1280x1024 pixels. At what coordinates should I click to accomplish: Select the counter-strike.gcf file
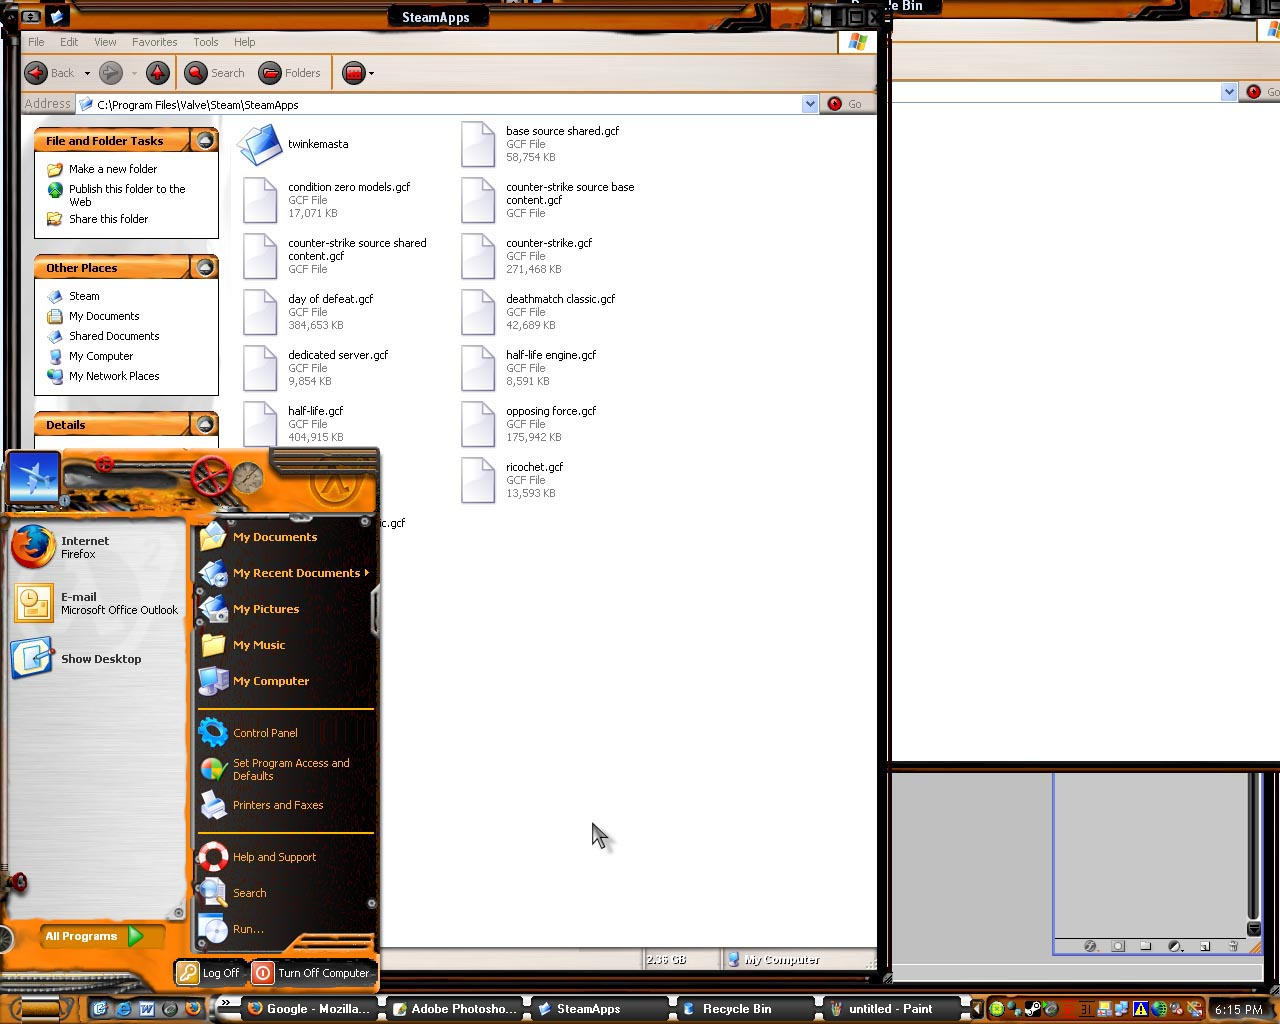[549, 243]
